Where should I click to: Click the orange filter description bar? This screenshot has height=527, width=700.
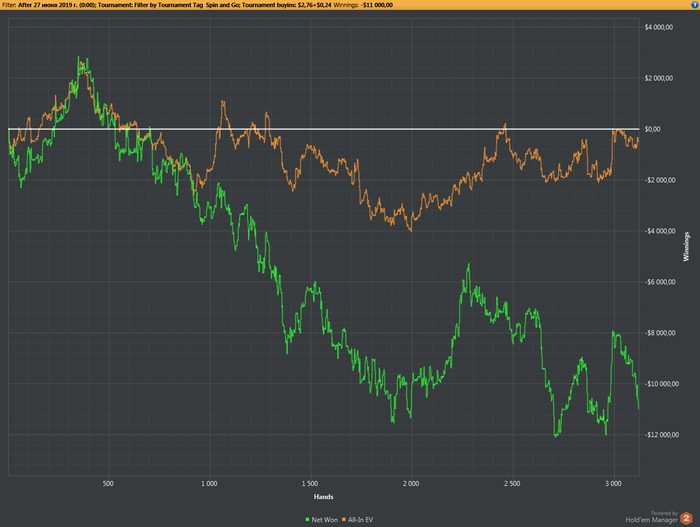(x=350, y=5)
